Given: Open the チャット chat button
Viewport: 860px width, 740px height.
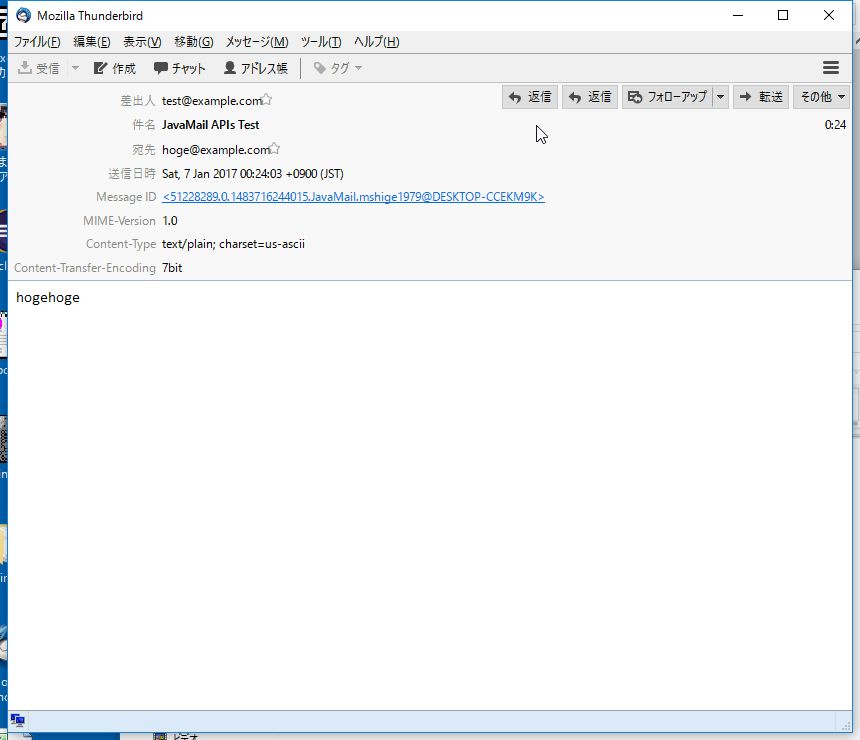Looking at the screenshot, I should pyautogui.click(x=179, y=68).
